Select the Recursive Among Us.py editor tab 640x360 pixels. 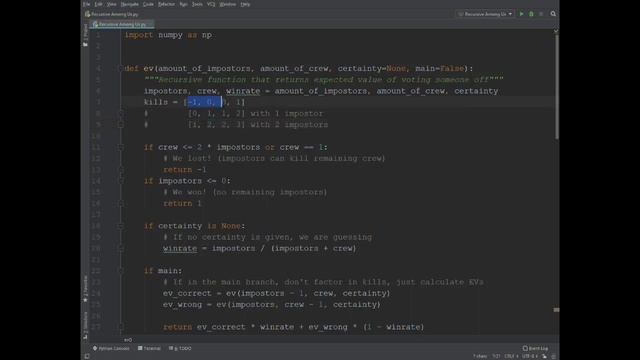pyautogui.click(x=122, y=24)
